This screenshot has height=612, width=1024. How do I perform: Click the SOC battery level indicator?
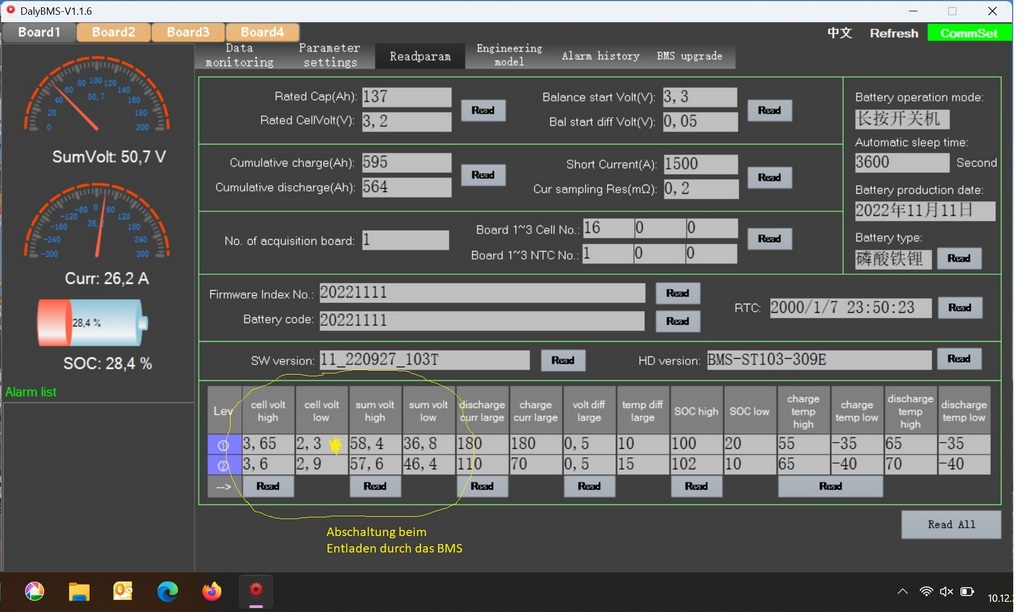[93, 323]
